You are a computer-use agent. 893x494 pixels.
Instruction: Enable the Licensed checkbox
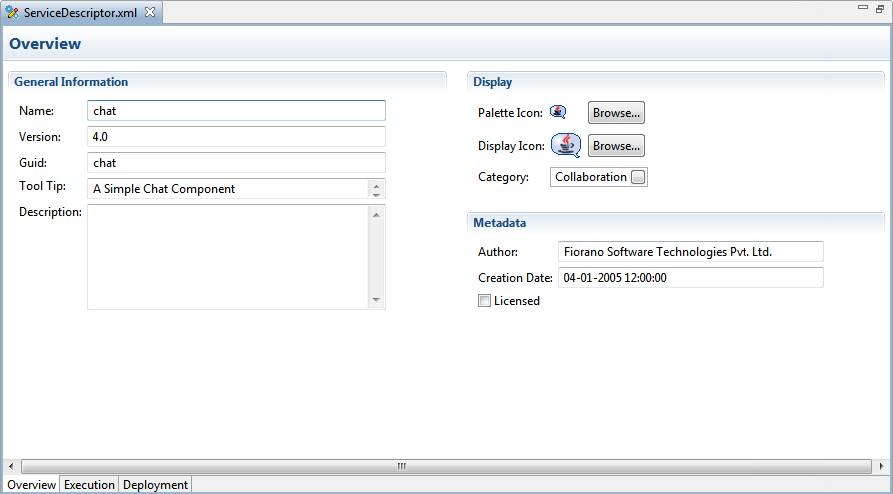[485, 301]
